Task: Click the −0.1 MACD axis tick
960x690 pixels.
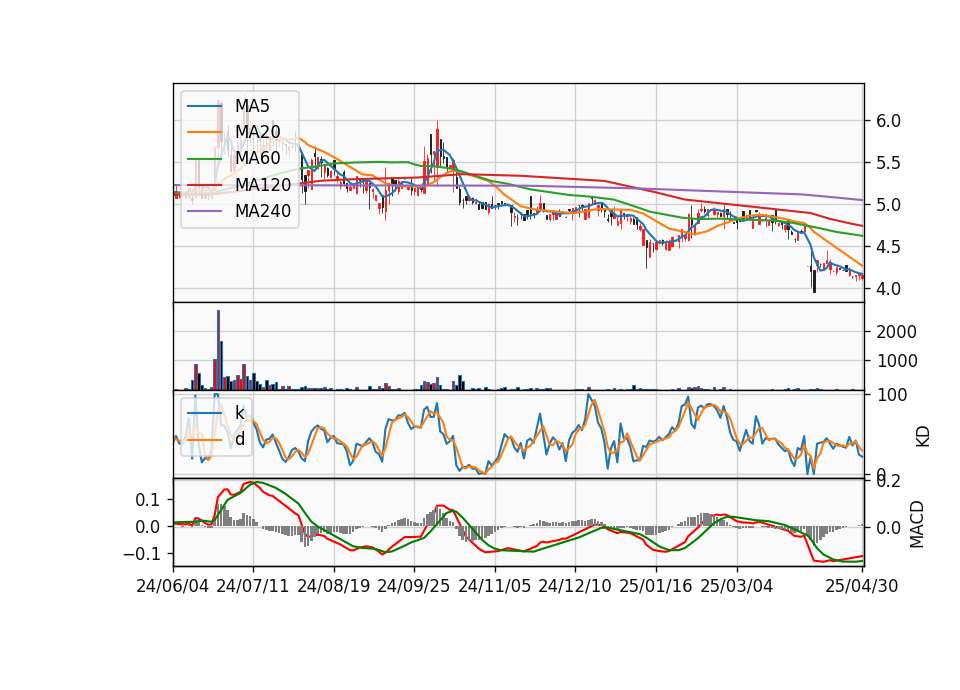Action: tap(141, 554)
